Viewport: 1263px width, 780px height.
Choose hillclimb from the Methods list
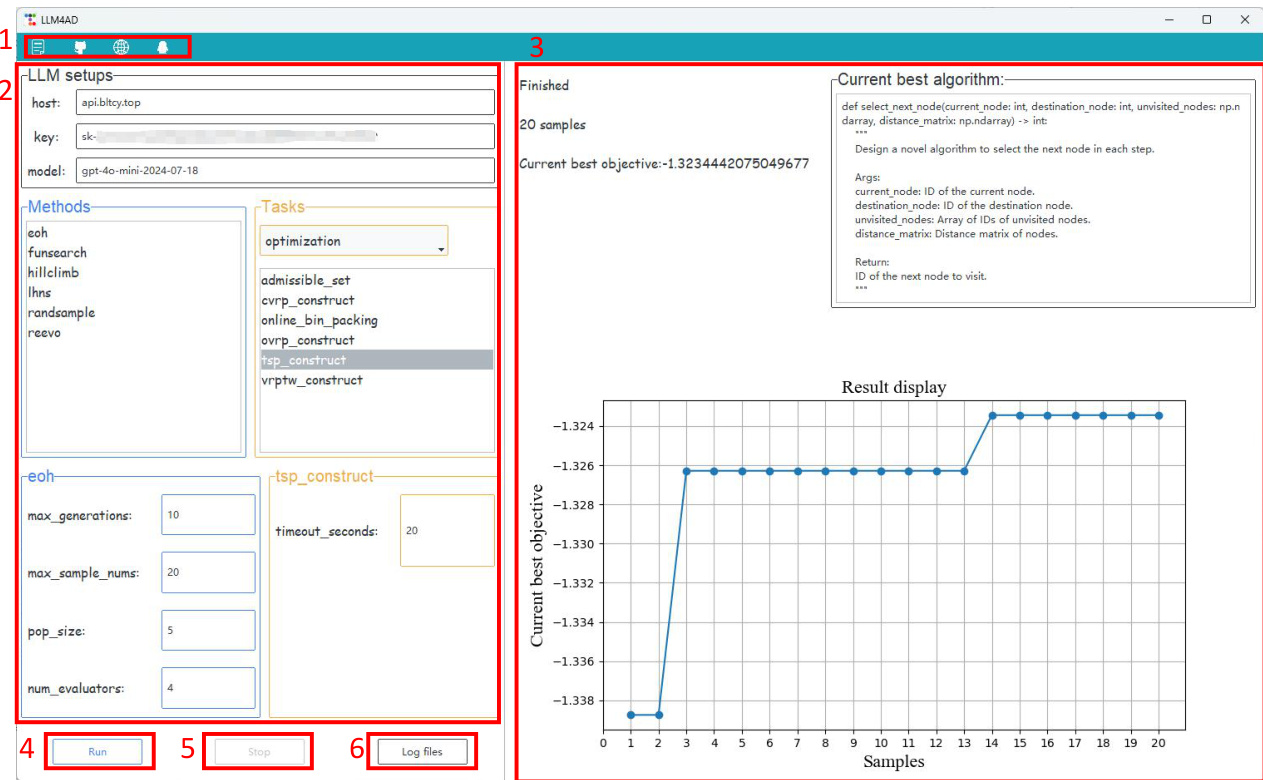coord(54,273)
